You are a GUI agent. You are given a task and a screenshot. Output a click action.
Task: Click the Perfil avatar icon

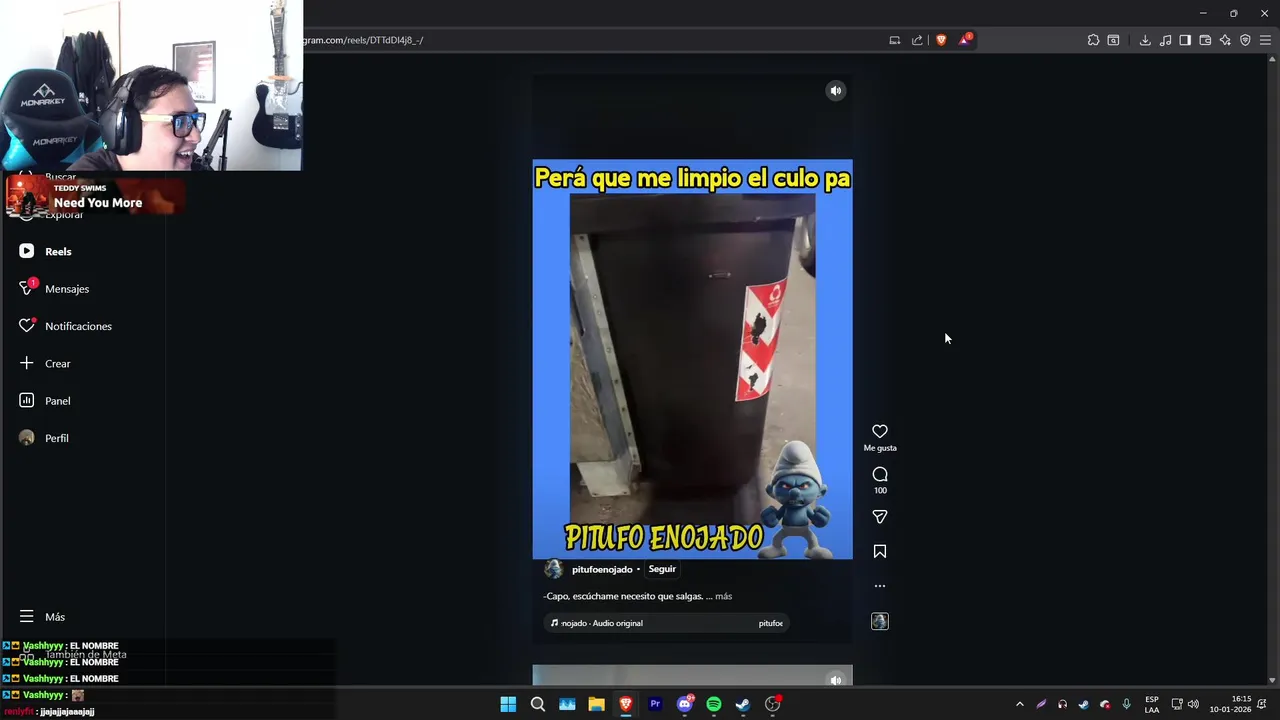click(27, 438)
